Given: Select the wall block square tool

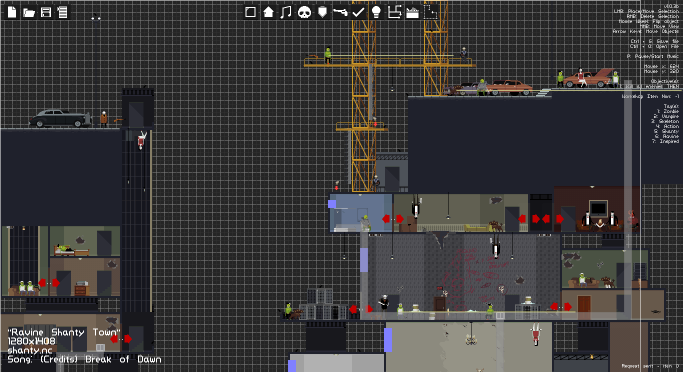Looking at the screenshot, I should 250,12.
